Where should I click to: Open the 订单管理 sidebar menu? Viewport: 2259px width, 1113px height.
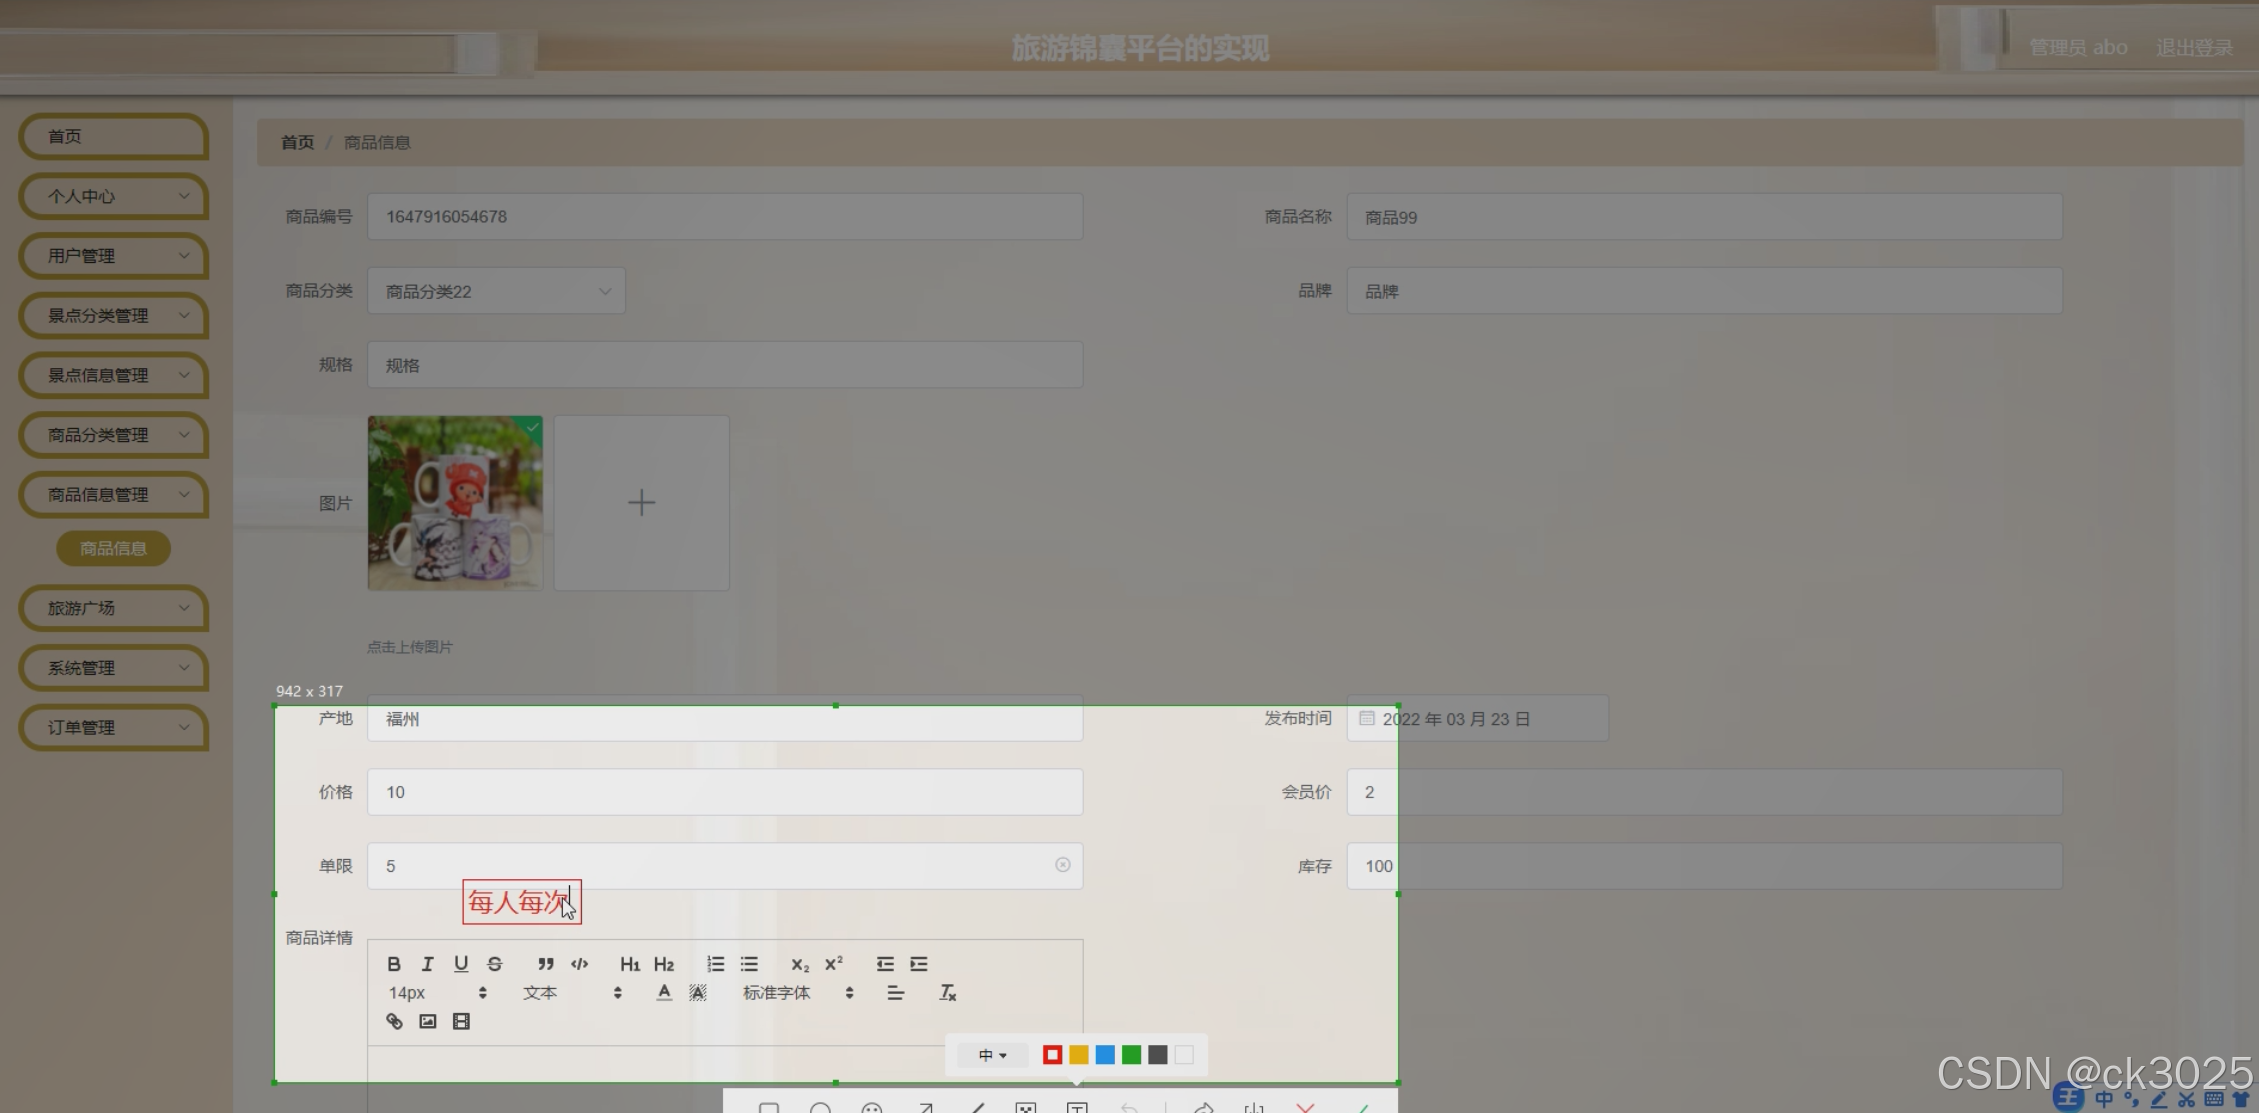pos(113,727)
